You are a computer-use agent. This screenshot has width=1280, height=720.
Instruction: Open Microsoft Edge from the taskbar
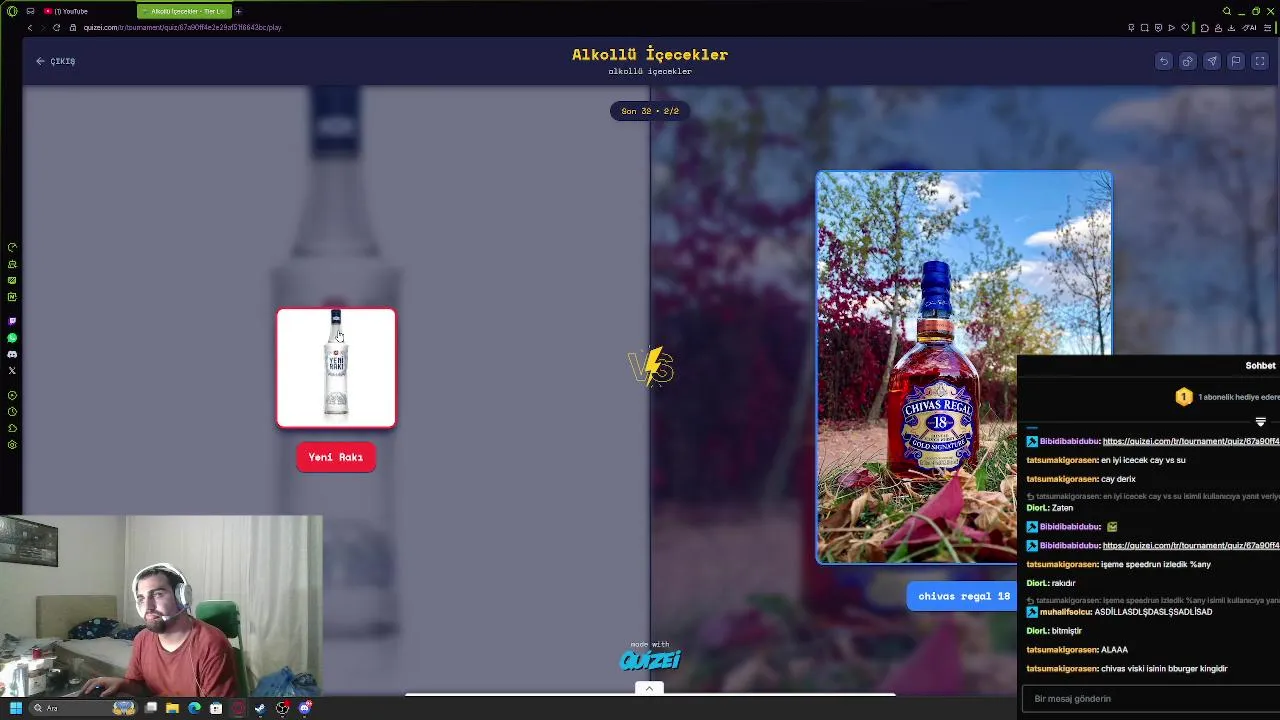[194, 708]
